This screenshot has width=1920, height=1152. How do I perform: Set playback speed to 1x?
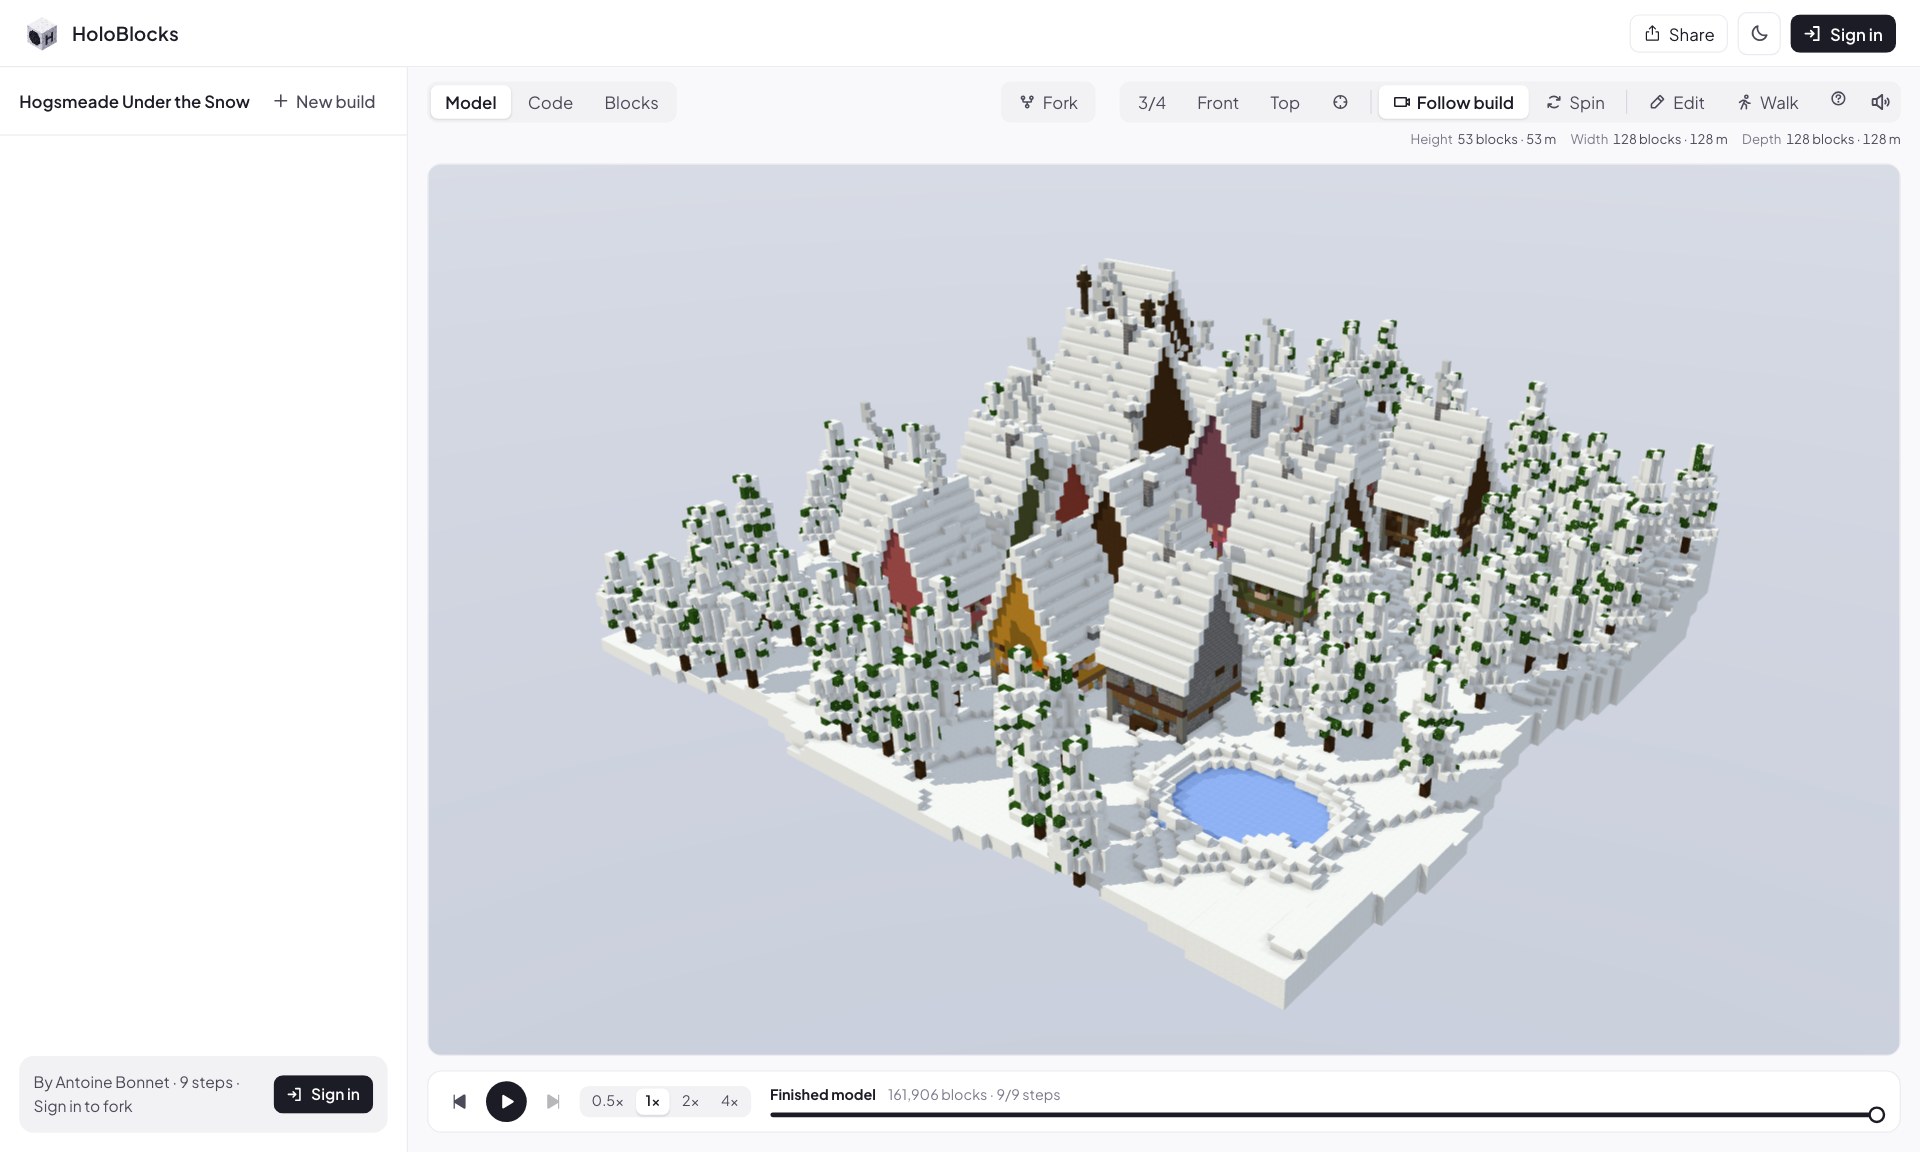(652, 1101)
